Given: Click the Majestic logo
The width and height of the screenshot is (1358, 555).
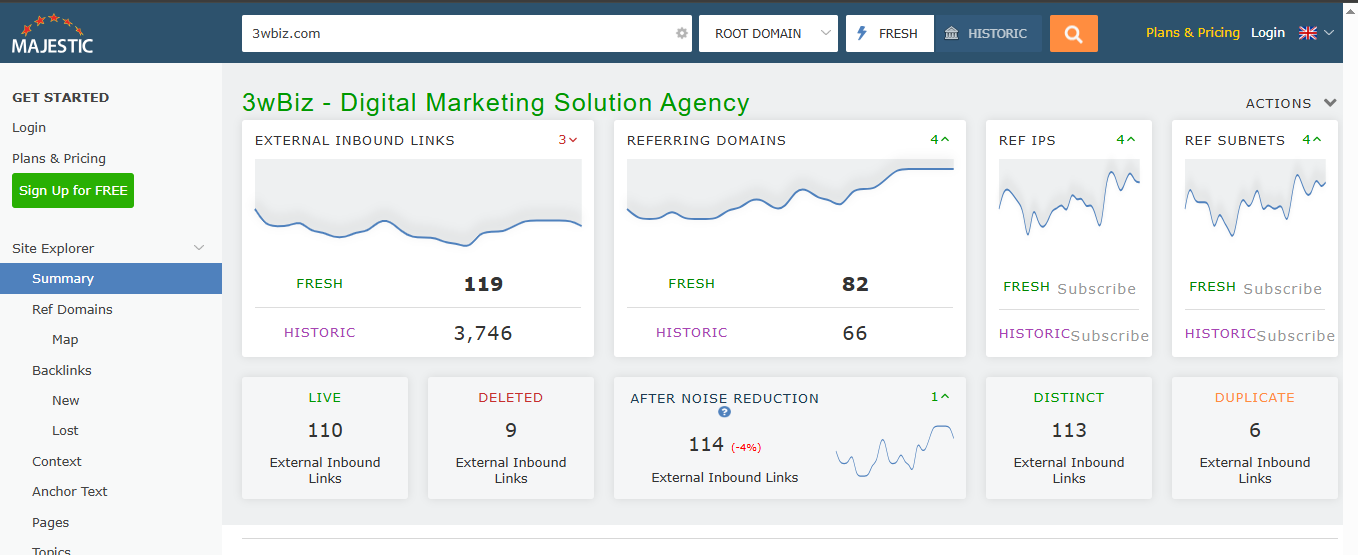Looking at the screenshot, I should pos(52,33).
